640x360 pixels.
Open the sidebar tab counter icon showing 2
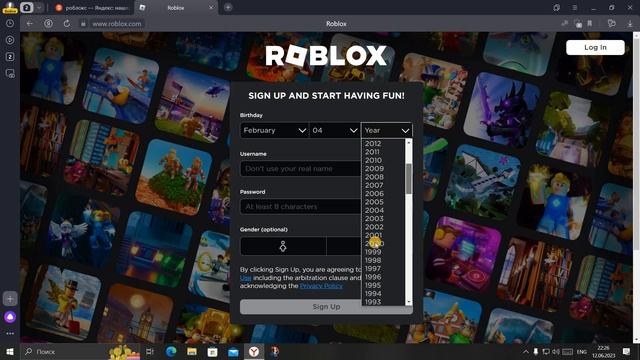[x=10, y=57]
